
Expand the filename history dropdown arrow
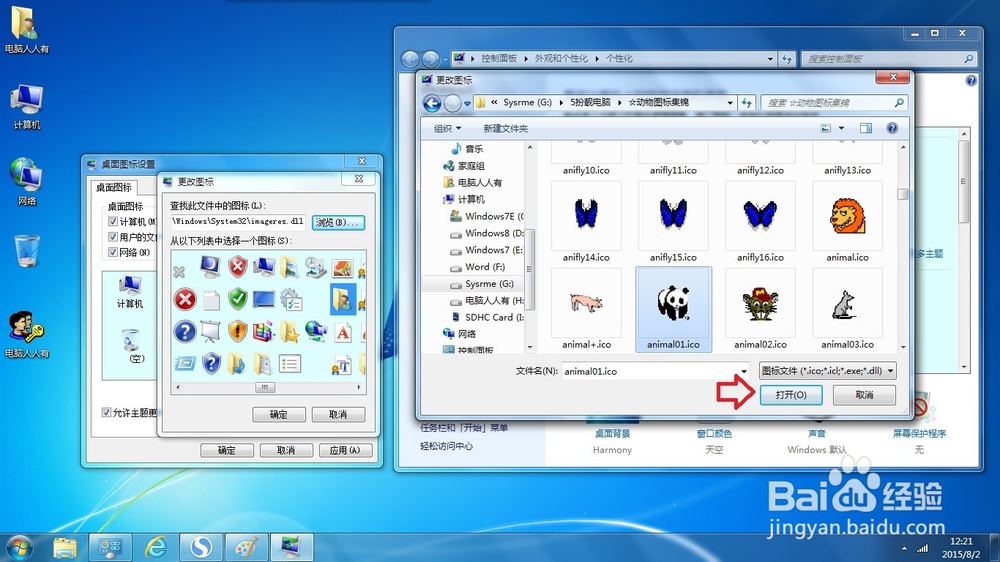(744, 371)
